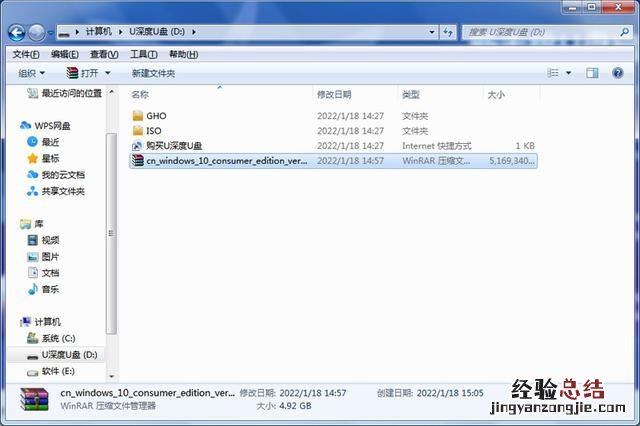Select the GHO folder icon
This screenshot has height=426, width=640.
[x=138, y=116]
